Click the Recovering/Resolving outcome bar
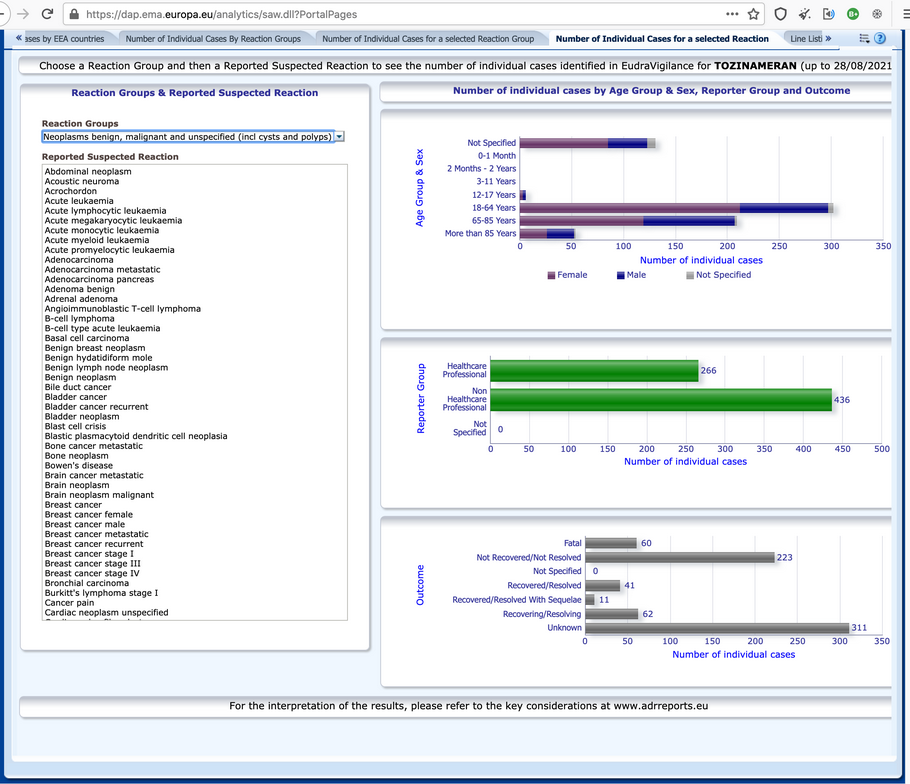This screenshot has width=910, height=784. click(612, 614)
